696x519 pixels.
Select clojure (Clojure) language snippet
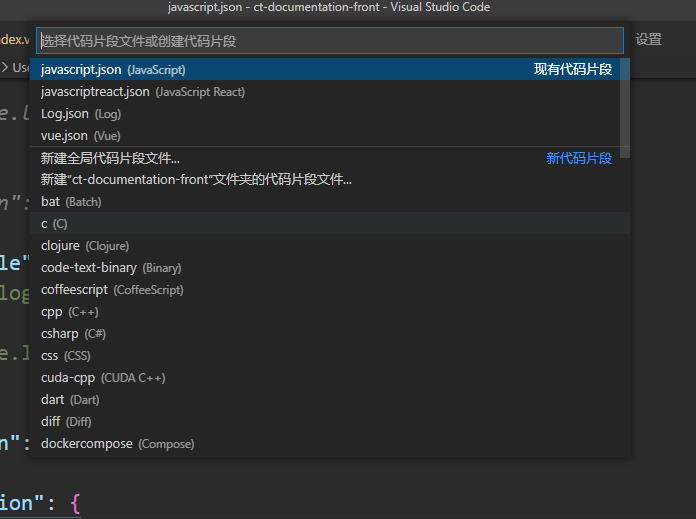[330, 246]
